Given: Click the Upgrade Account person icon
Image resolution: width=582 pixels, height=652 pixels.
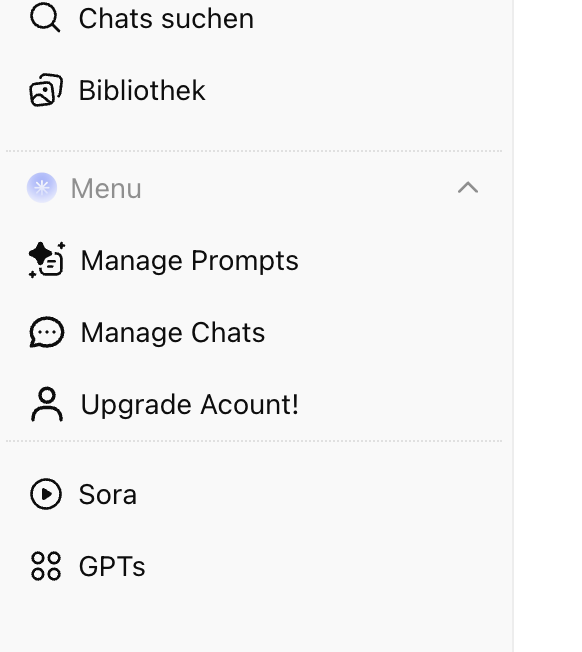Looking at the screenshot, I should tap(47, 404).
